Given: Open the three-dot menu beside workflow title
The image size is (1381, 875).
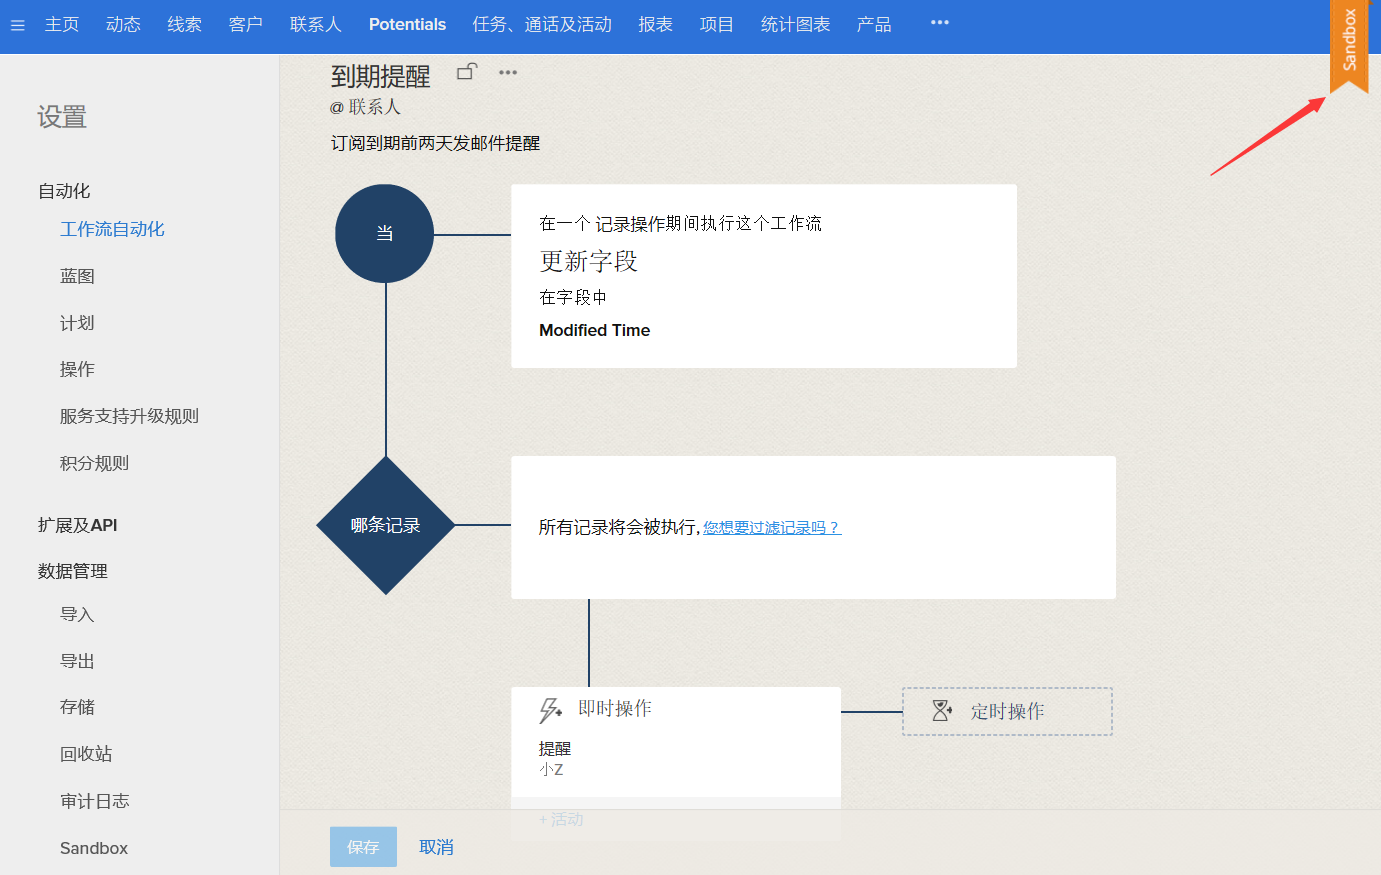Looking at the screenshot, I should point(508,72).
